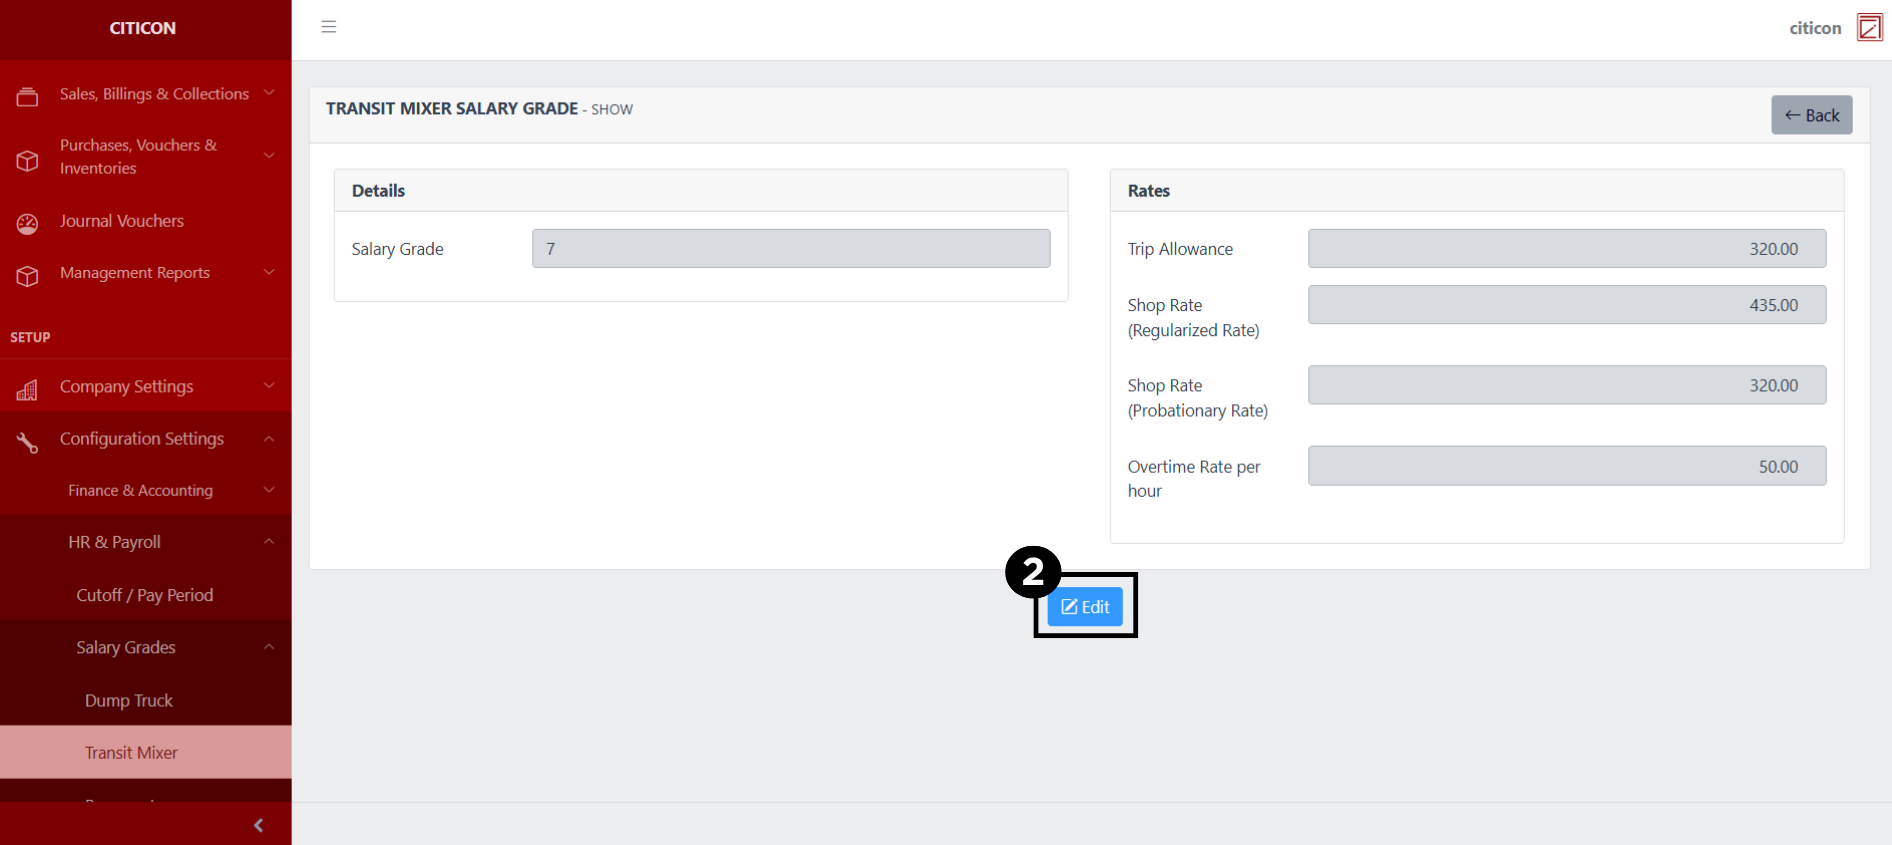Click the citicon user avatar icon
This screenshot has height=845, width=1892.
coord(1869,28)
